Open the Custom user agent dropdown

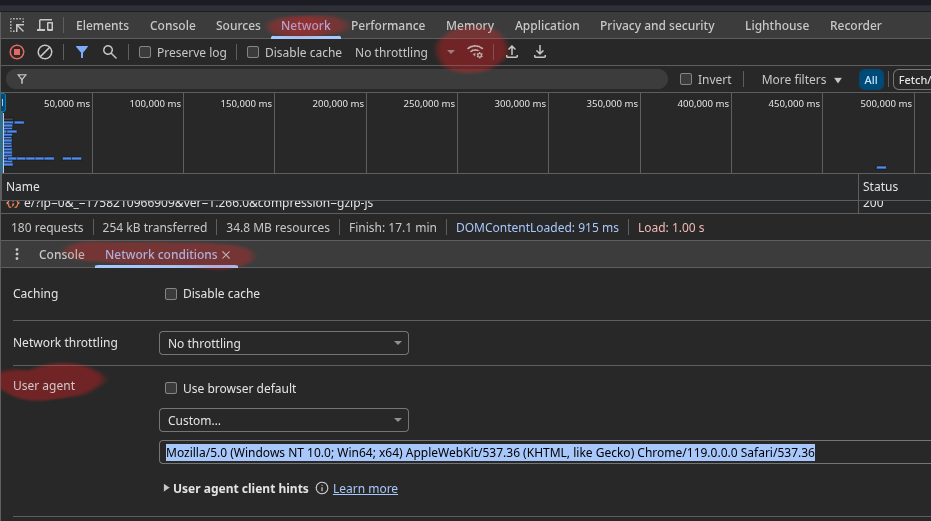coord(283,420)
